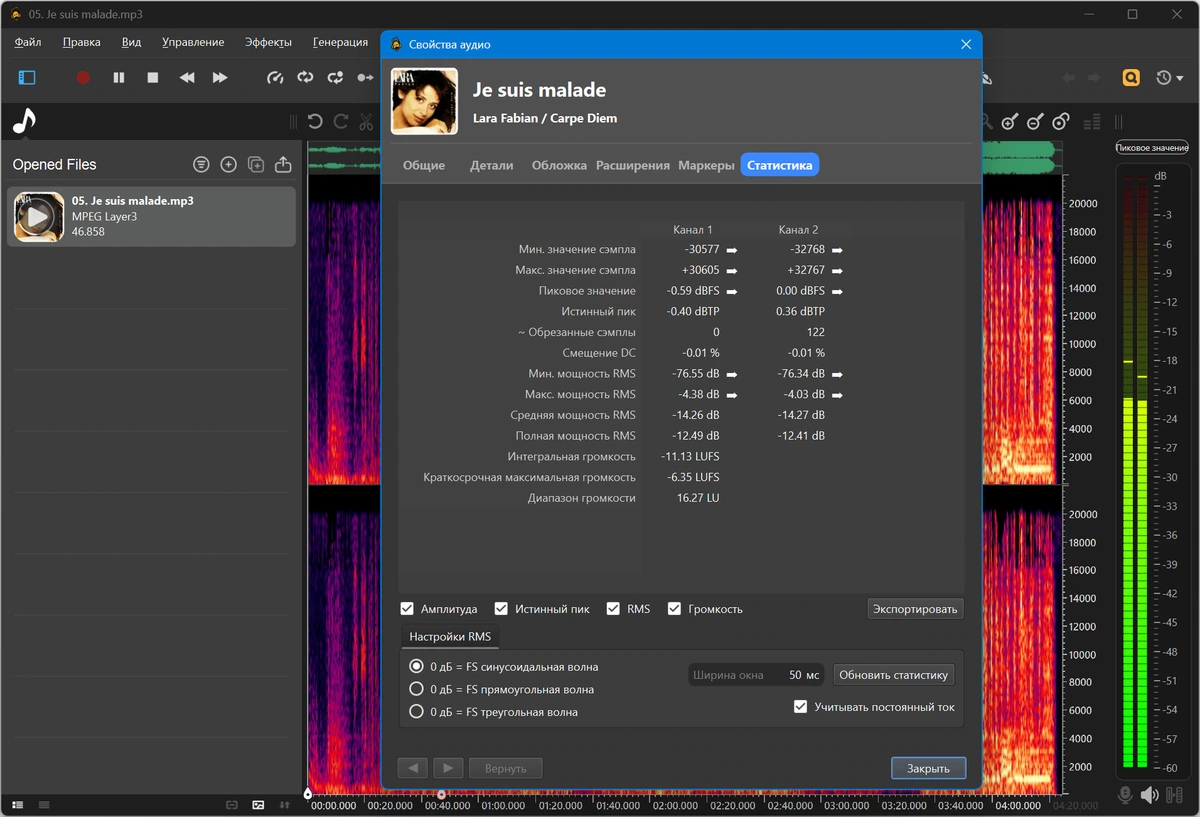
Task: Filter the Opened Files list
Action: 201,164
